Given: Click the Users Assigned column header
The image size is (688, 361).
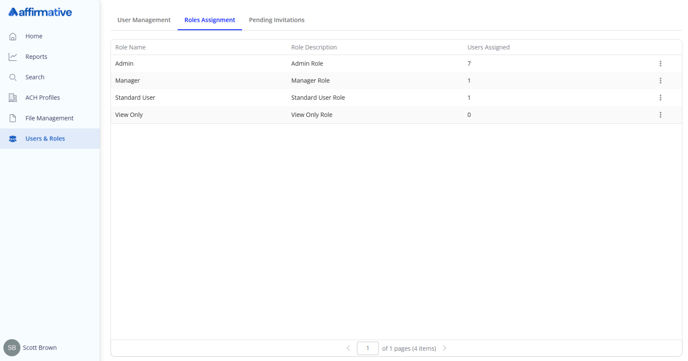Looking at the screenshot, I should [x=488, y=47].
